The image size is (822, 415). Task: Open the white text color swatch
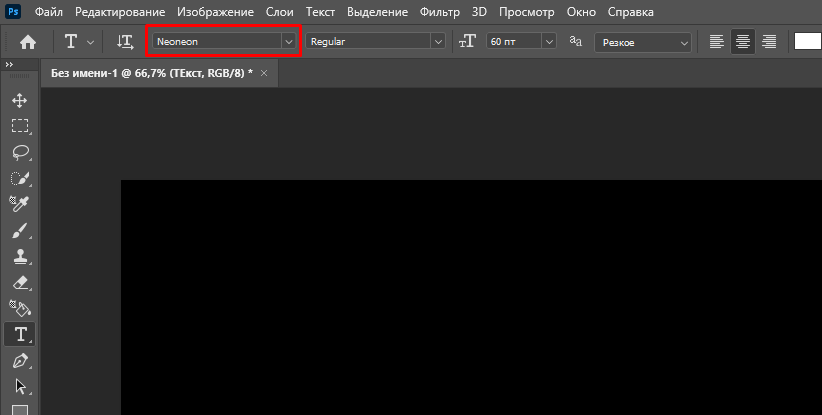808,41
